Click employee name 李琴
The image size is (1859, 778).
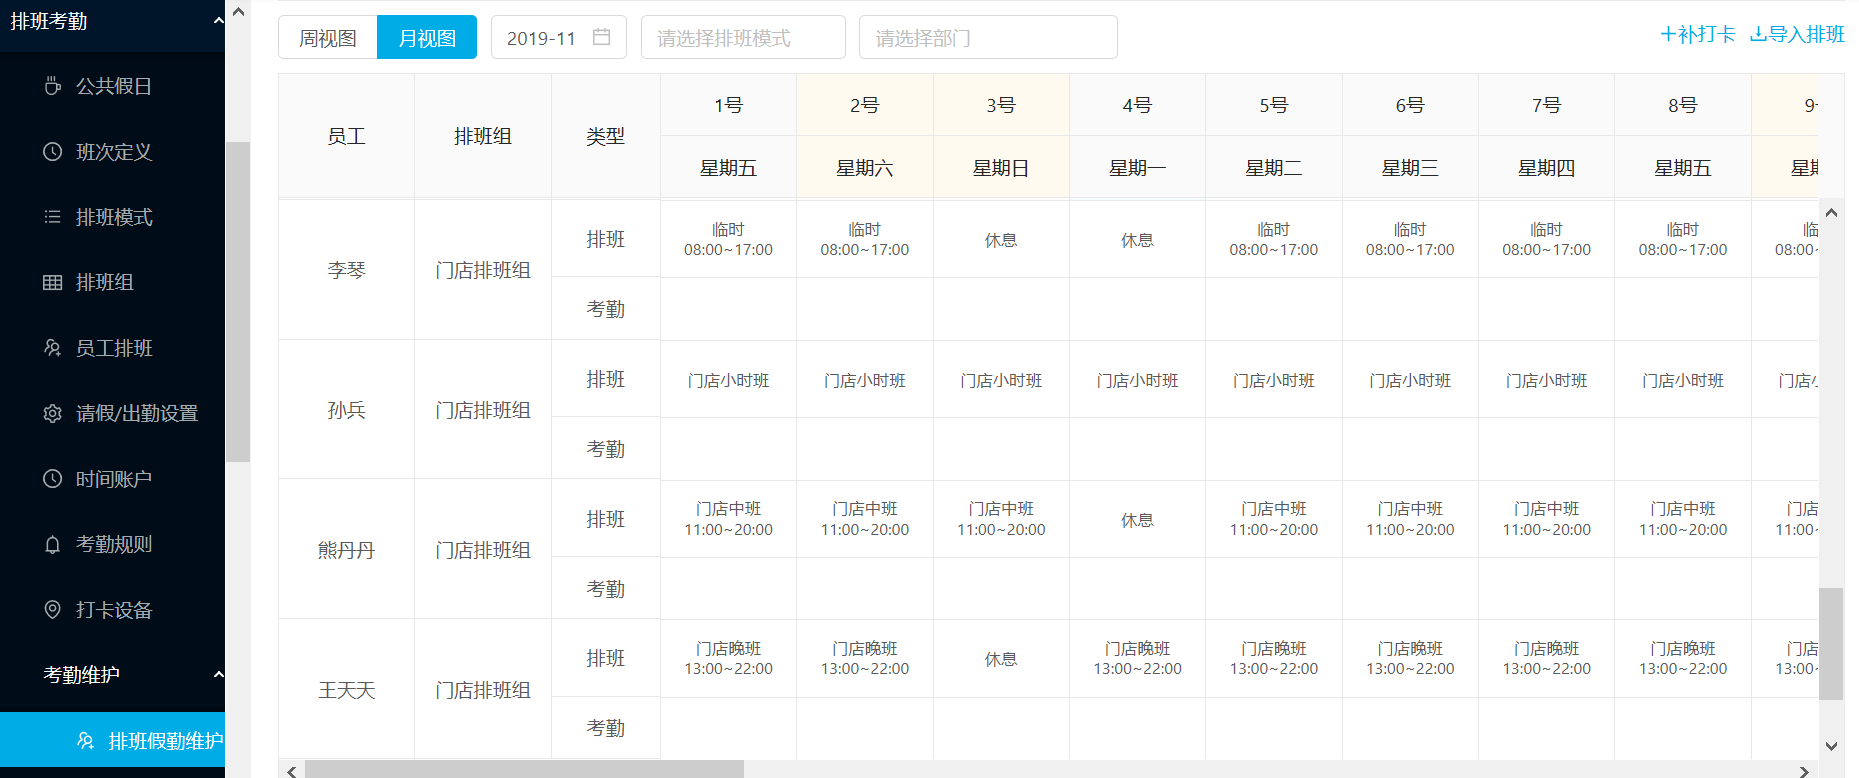tap(347, 270)
